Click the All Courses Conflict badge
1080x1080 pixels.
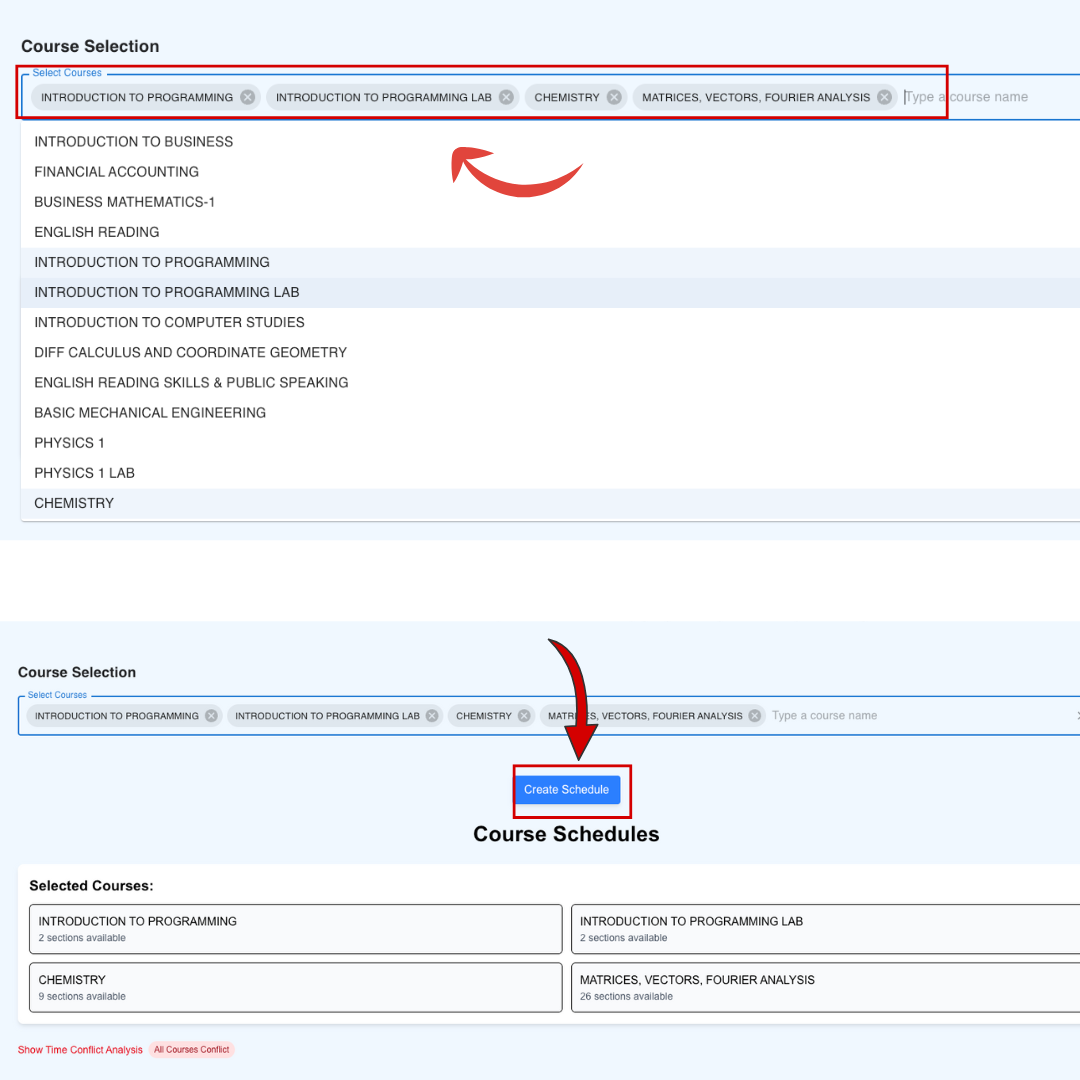point(192,1050)
